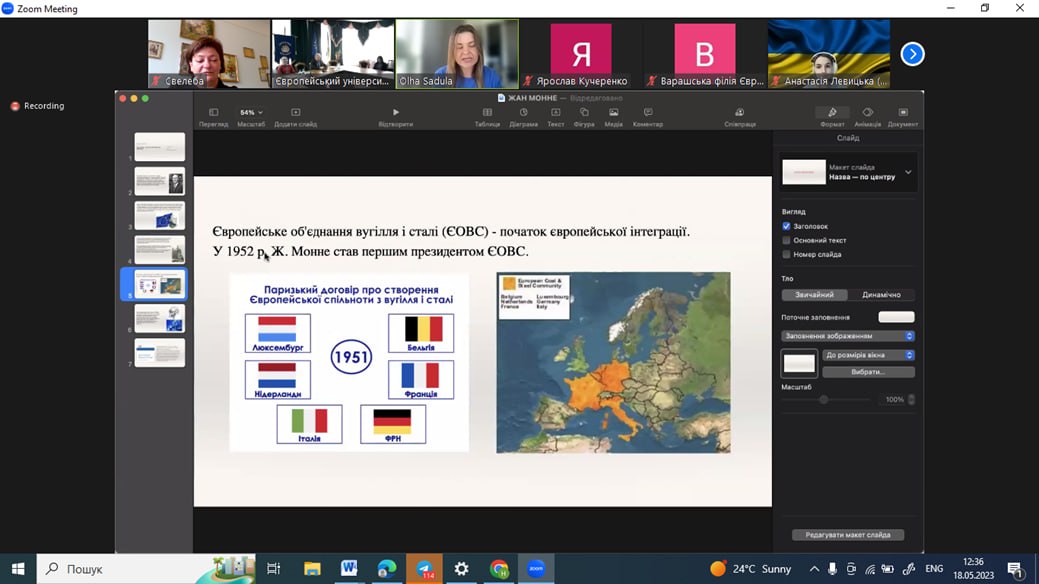Uncheck the Заголовок checkbox
Screen dimensions: 1039x584
(x=787, y=226)
